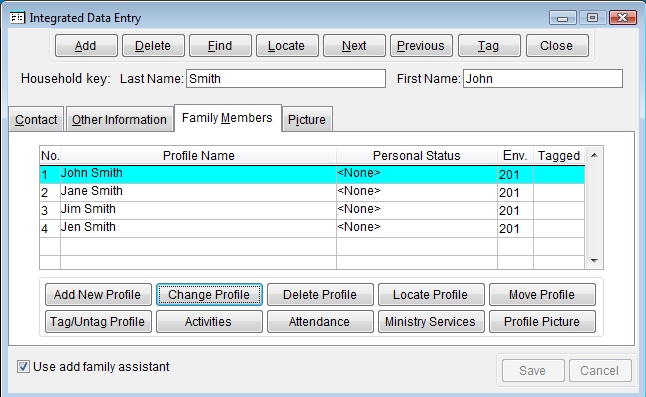Close window with the red X
Screen dimensions: 646x397
click(x=623, y=18)
